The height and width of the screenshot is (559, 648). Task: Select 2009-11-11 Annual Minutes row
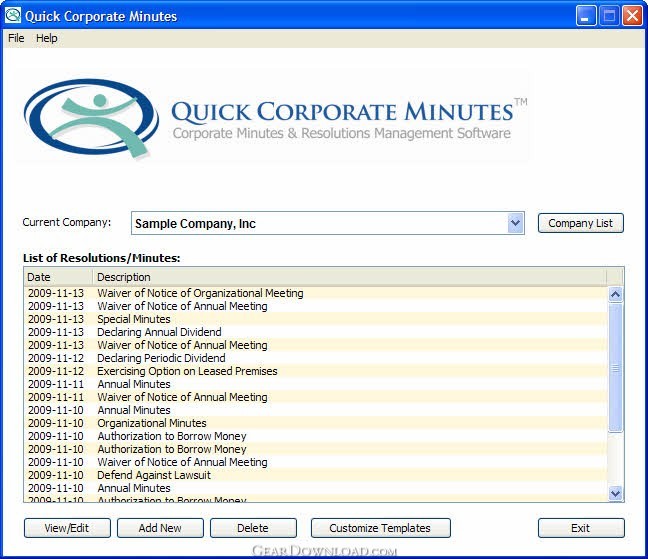tap(316, 384)
